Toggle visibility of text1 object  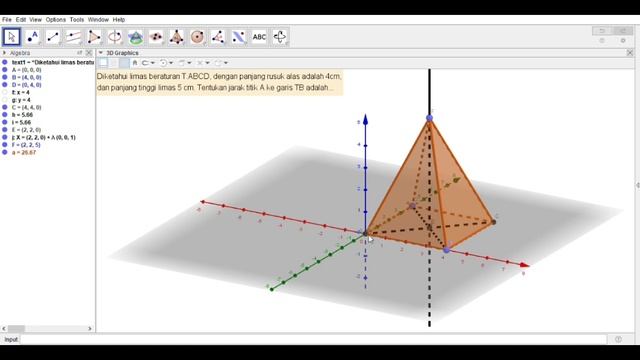coord(5,62)
